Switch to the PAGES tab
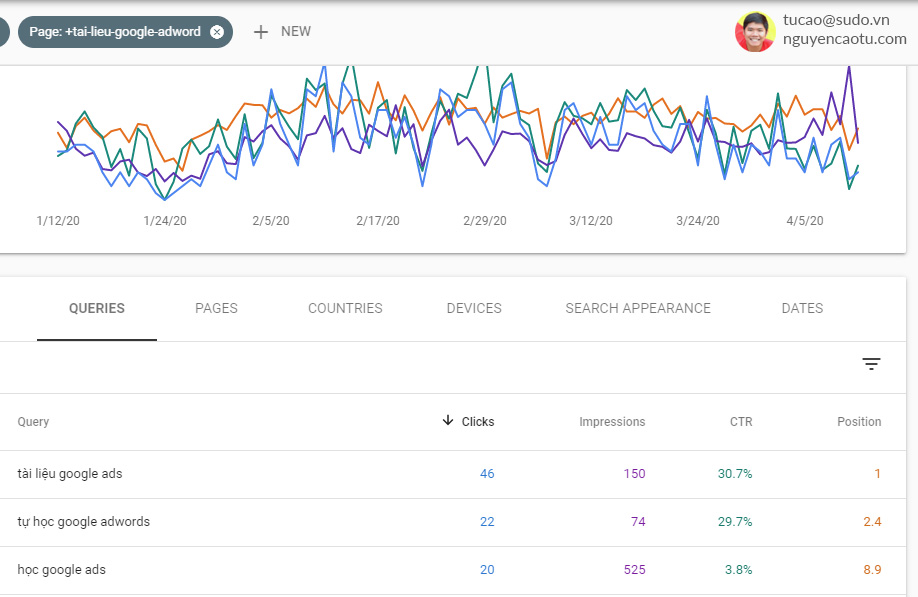 pos(216,308)
